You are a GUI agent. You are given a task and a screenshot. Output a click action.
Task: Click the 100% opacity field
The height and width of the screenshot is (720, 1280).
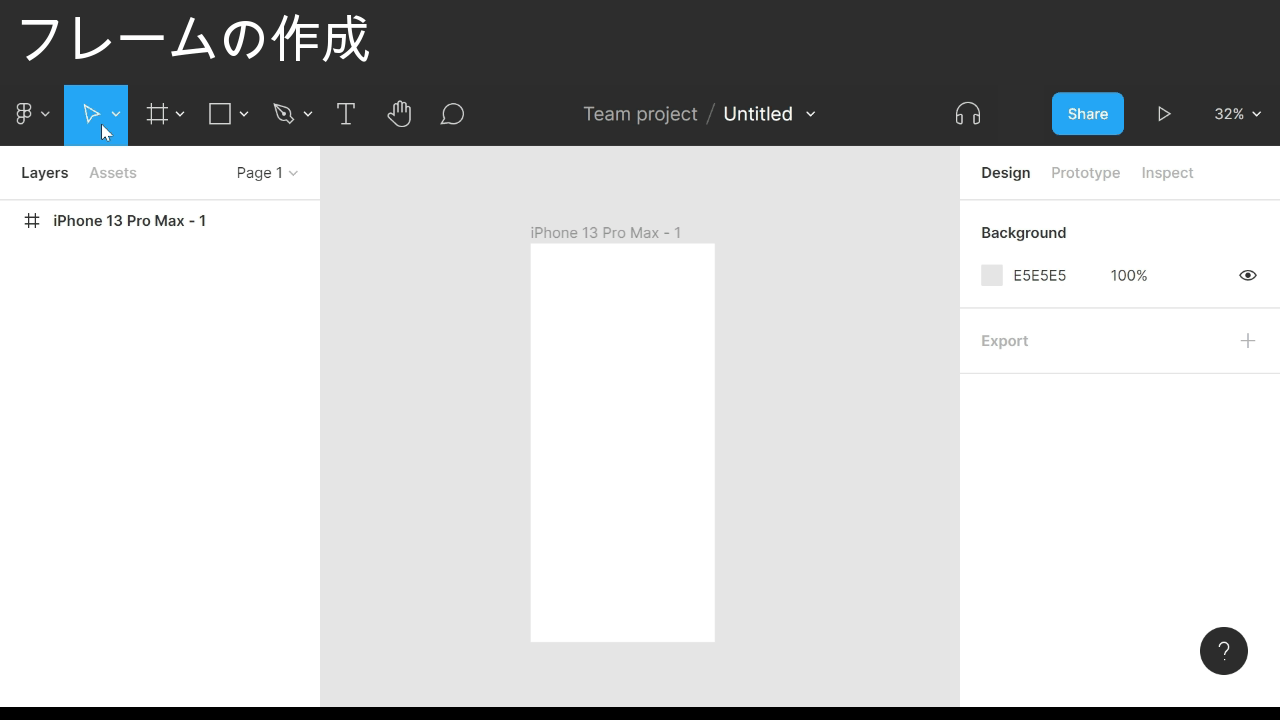tap(1129, 275)
